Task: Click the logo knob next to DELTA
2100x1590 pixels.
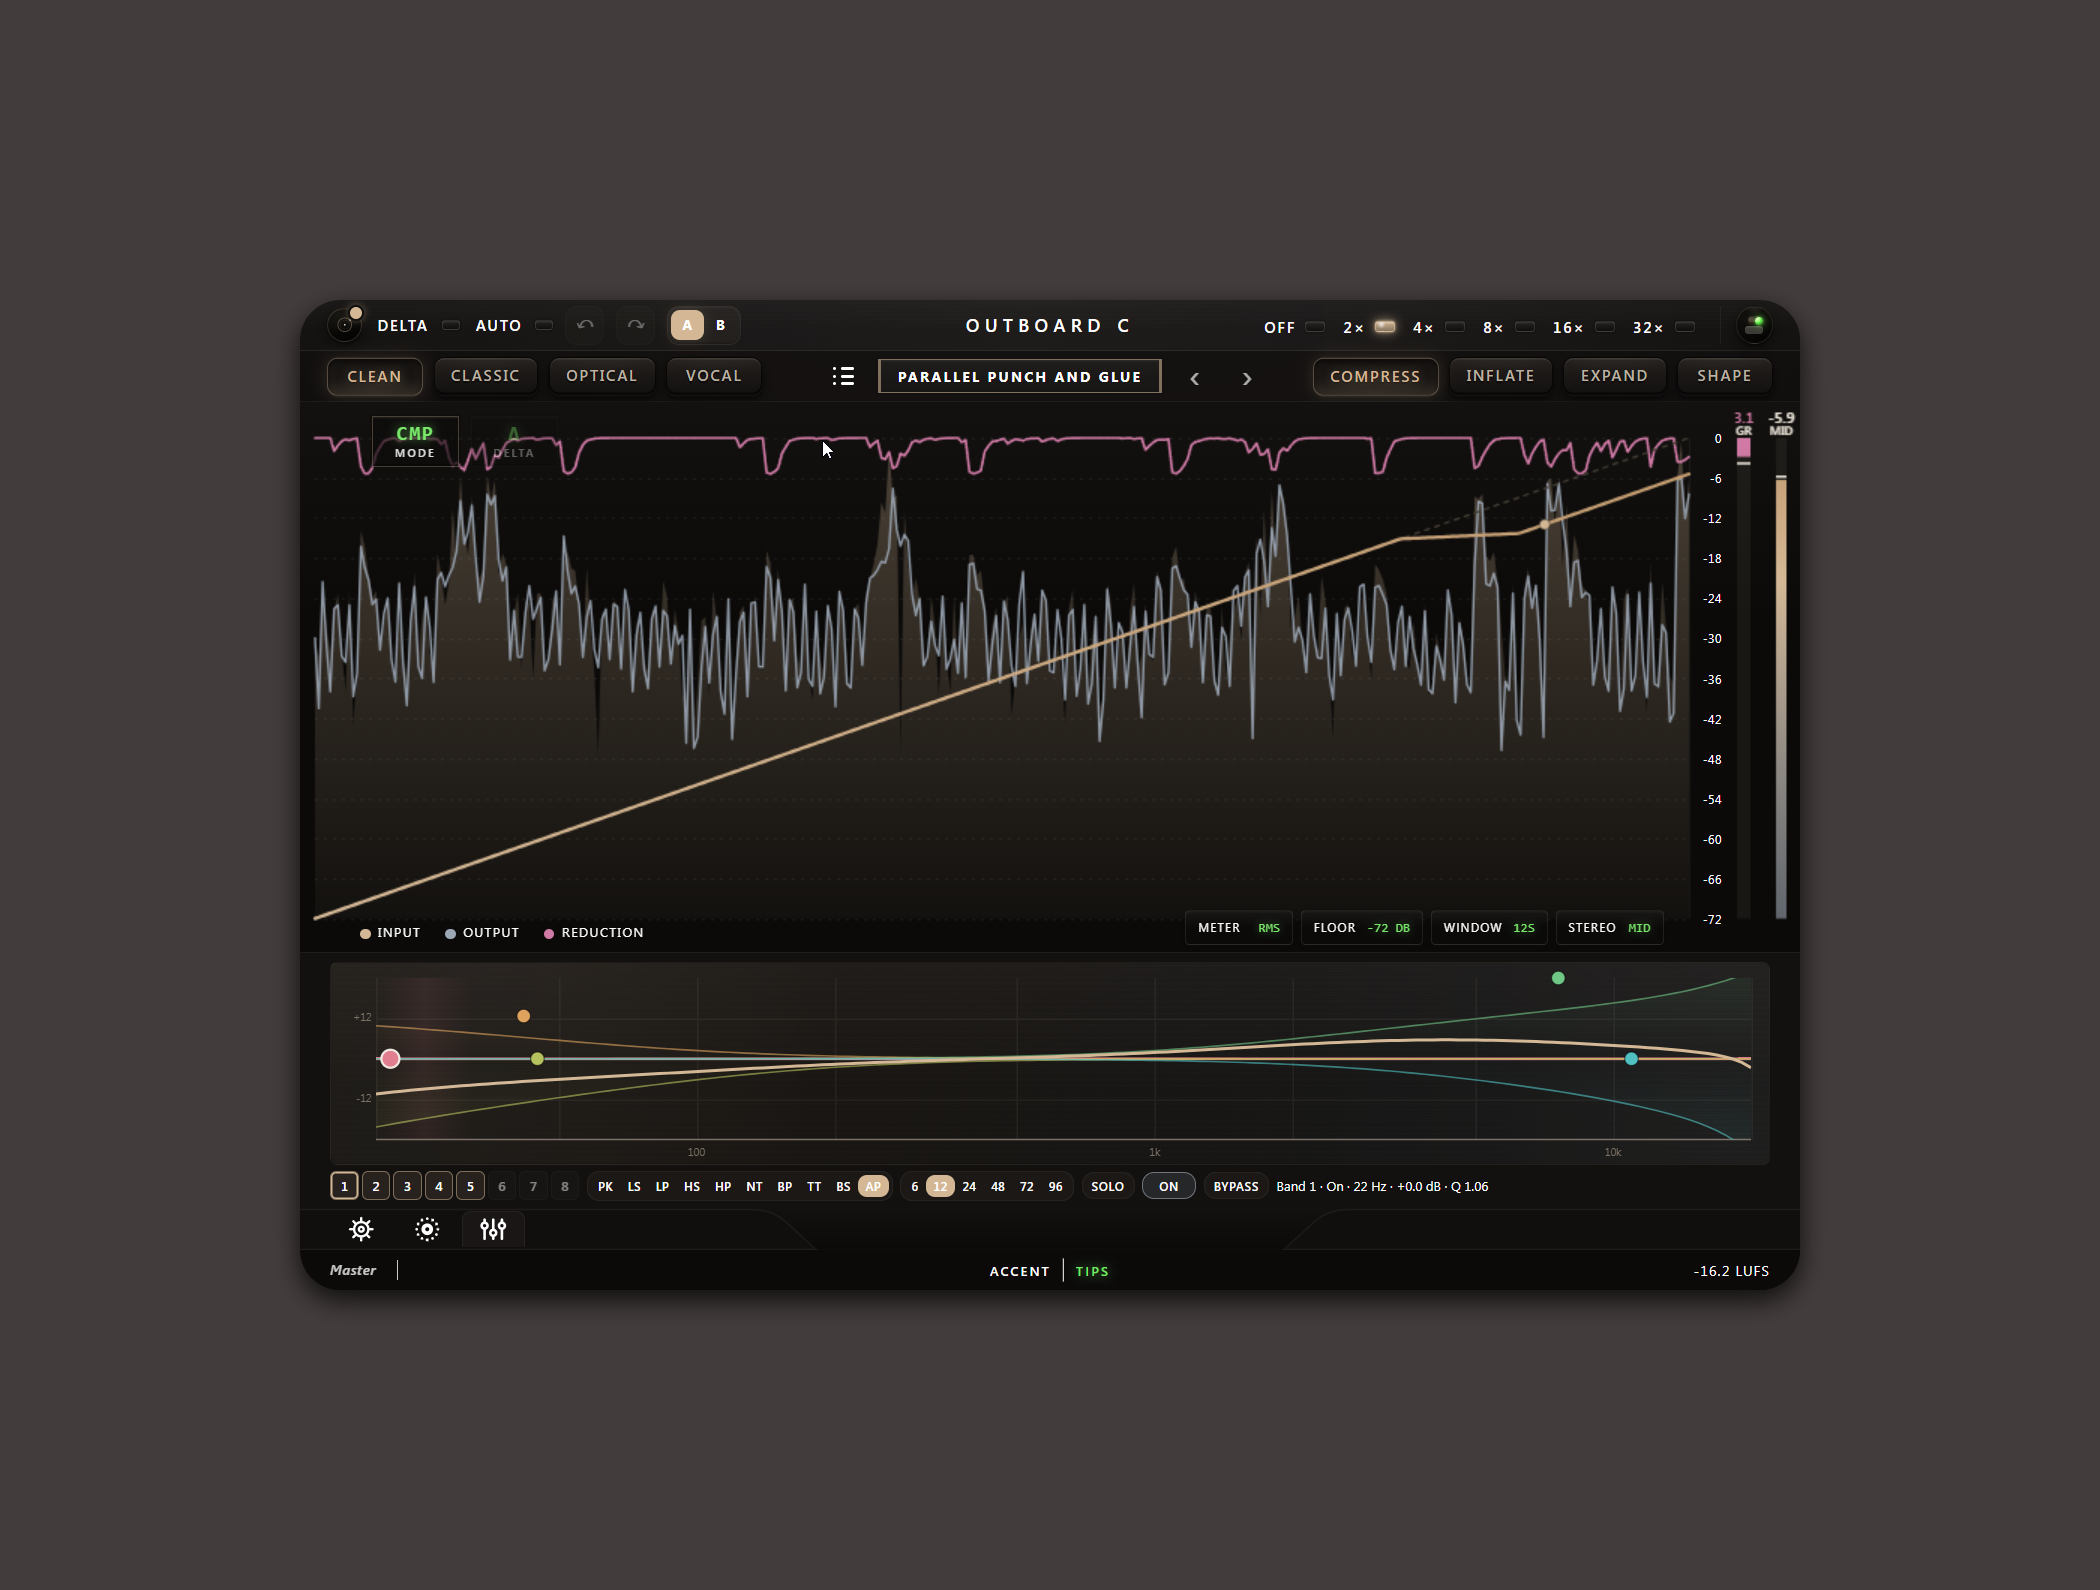Action: (x=345, y=325)
